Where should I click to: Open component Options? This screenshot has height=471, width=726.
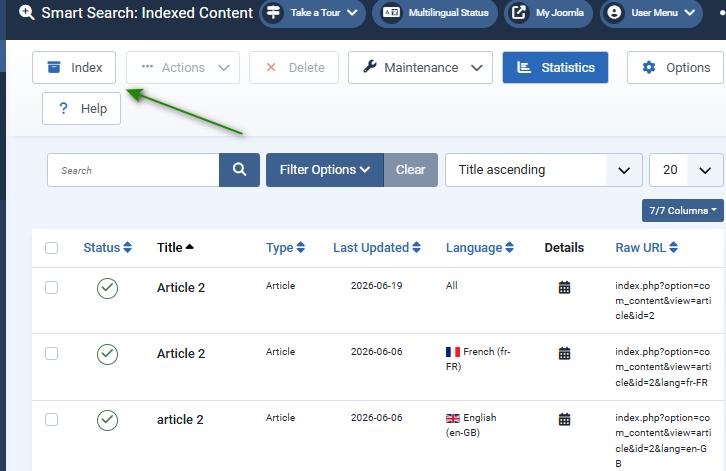click(x=676, y=68)
